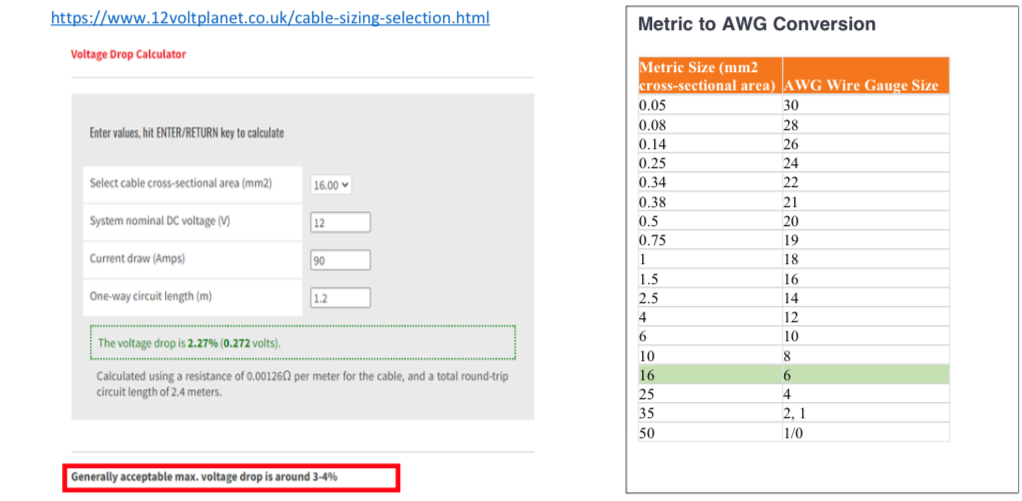Click the Voltage Drop Calculator heading

128,54
